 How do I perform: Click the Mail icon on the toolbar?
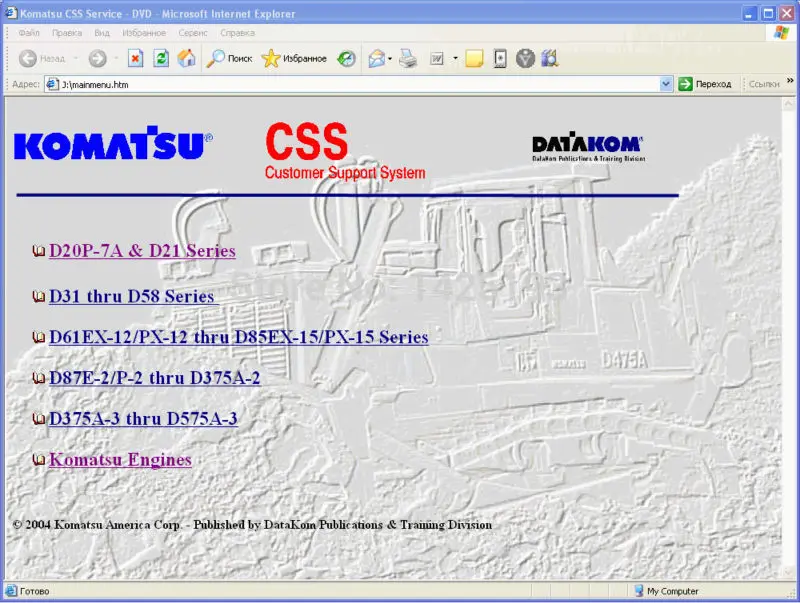tap(376, 58)
